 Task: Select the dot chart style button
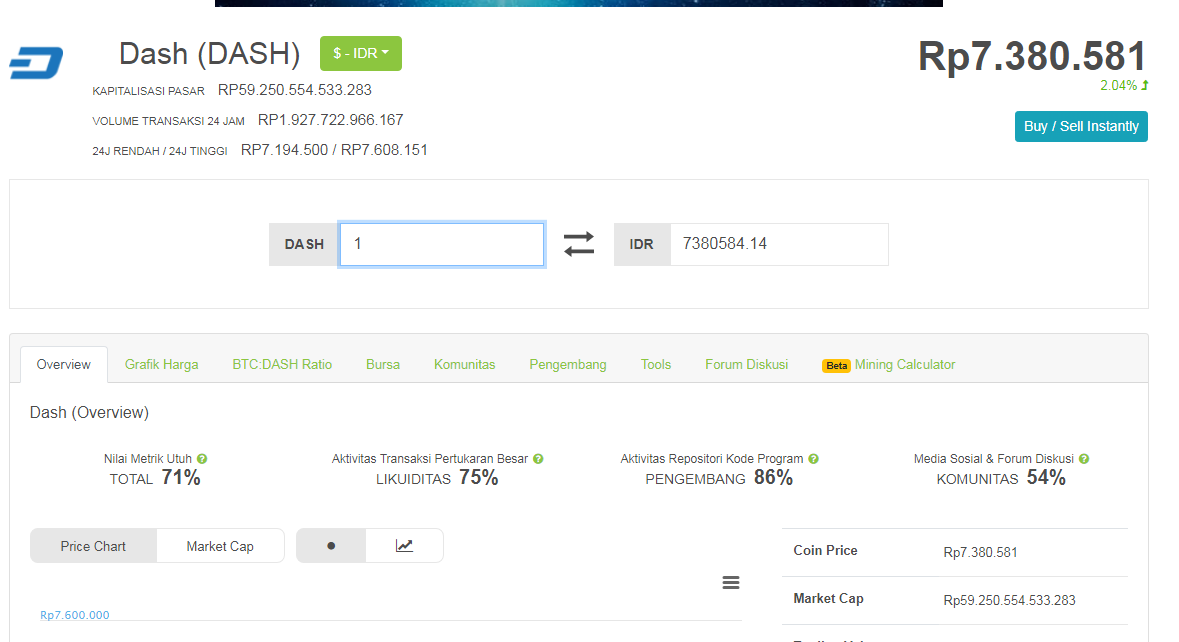331,546
